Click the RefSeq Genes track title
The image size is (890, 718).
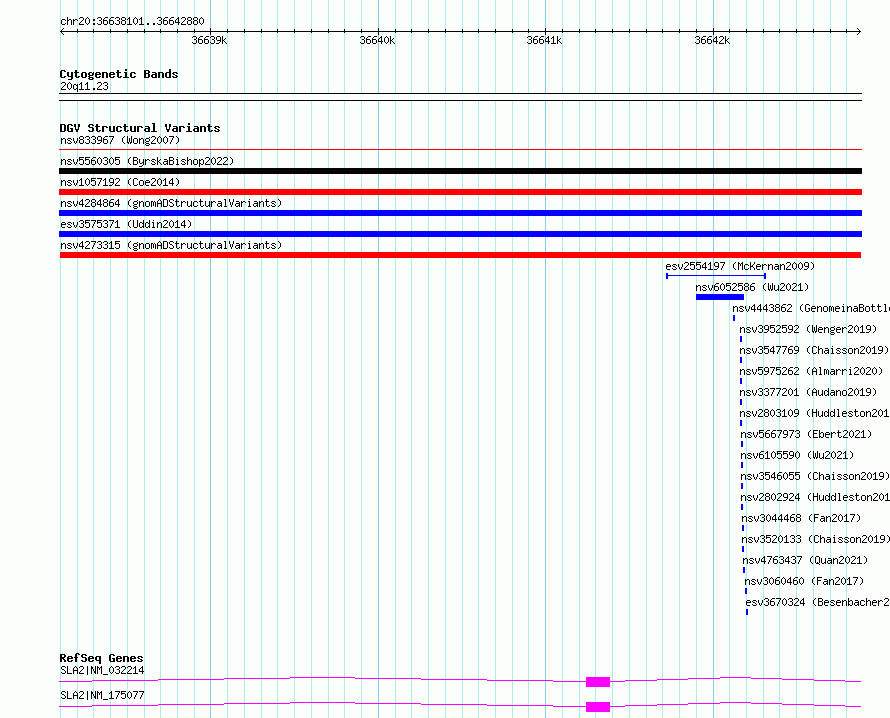[101, 658]
